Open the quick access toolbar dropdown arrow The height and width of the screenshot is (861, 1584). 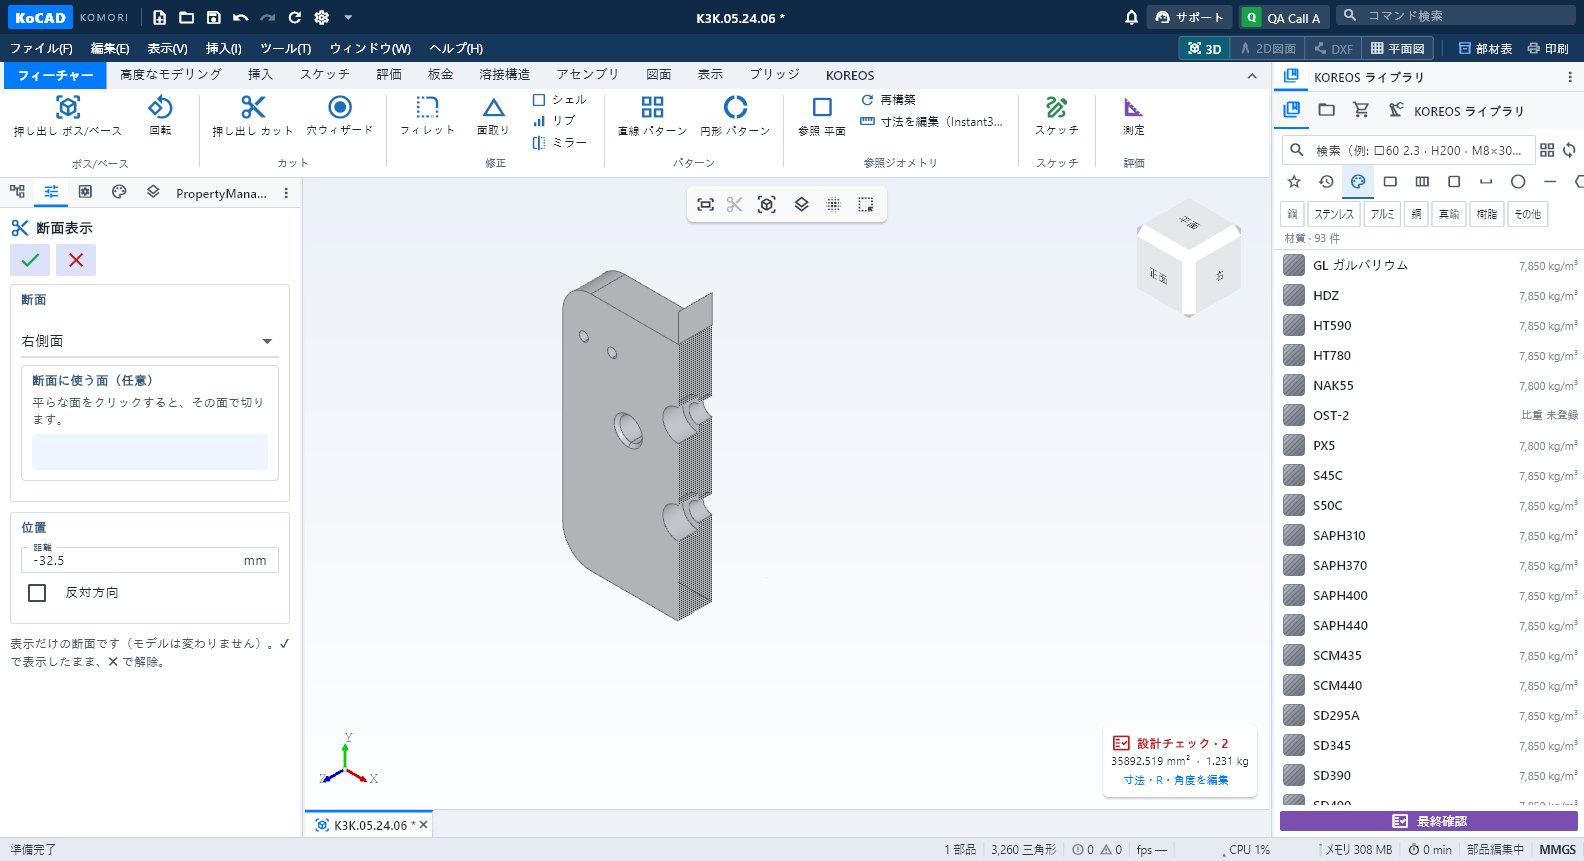click(348, 17)
